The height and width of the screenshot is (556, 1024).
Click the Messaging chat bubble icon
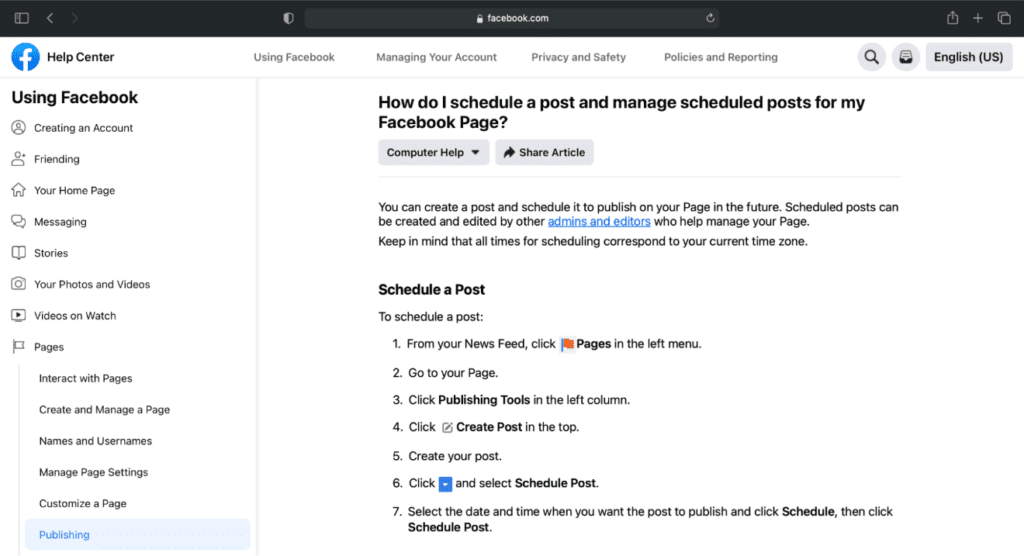(18, 221)
